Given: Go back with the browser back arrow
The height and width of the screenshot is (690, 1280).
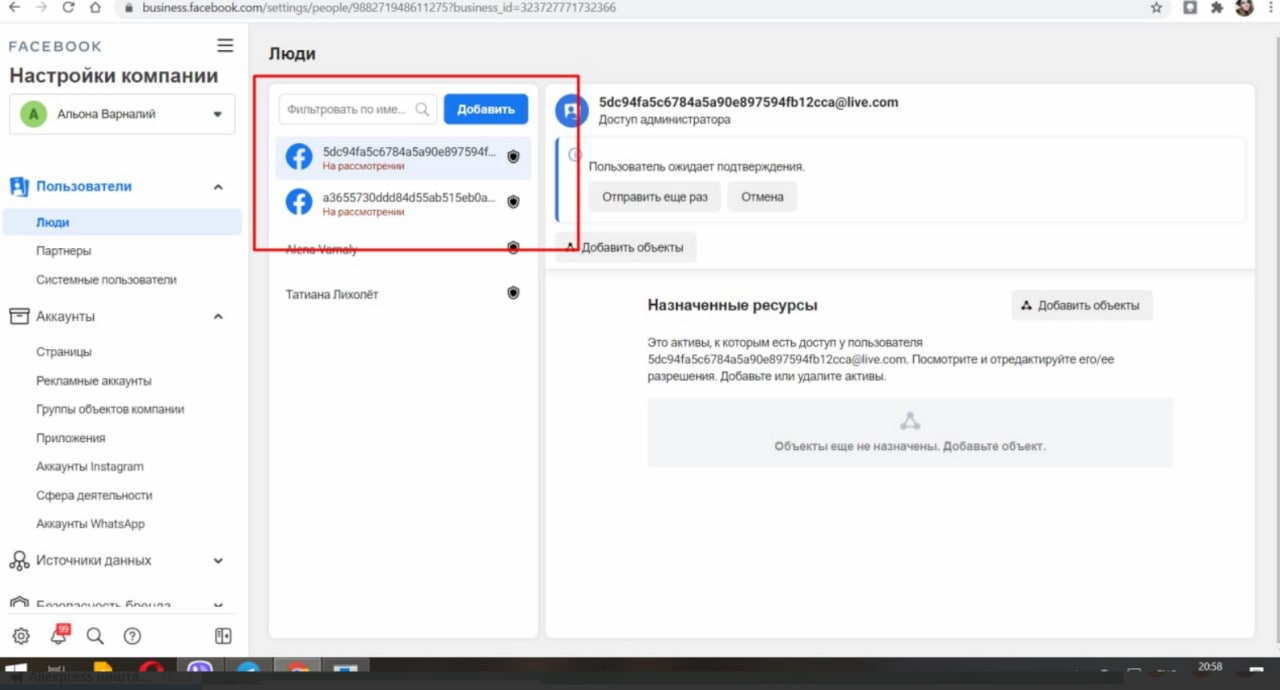Looking at the screenshot, I should coord(13,8).
